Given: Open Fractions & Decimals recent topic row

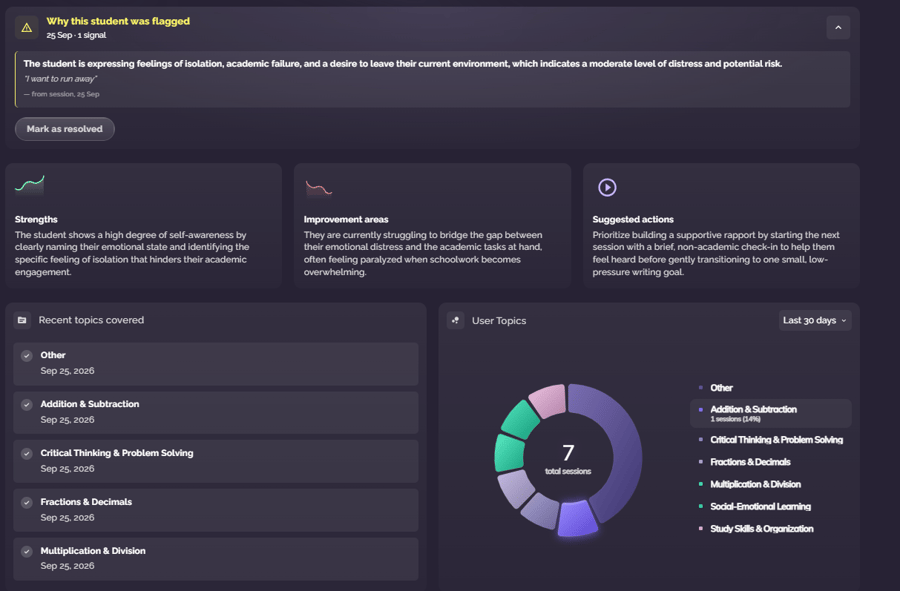Looking at the screenshot, I should [216, 510].
